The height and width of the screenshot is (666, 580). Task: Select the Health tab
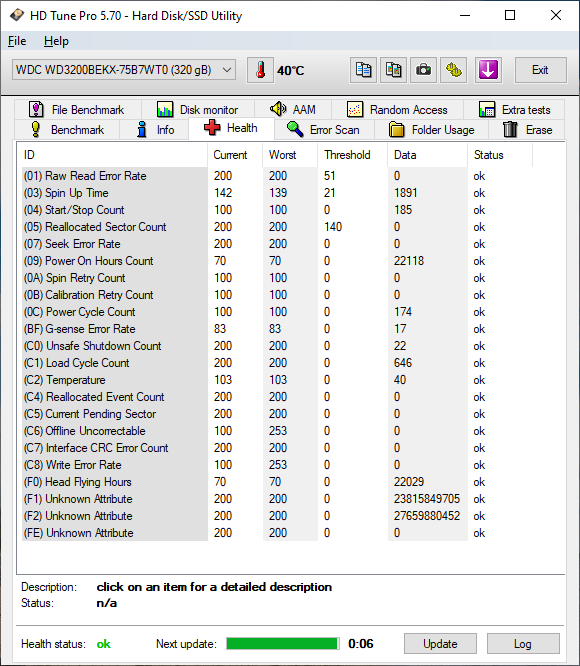(231, 128)
